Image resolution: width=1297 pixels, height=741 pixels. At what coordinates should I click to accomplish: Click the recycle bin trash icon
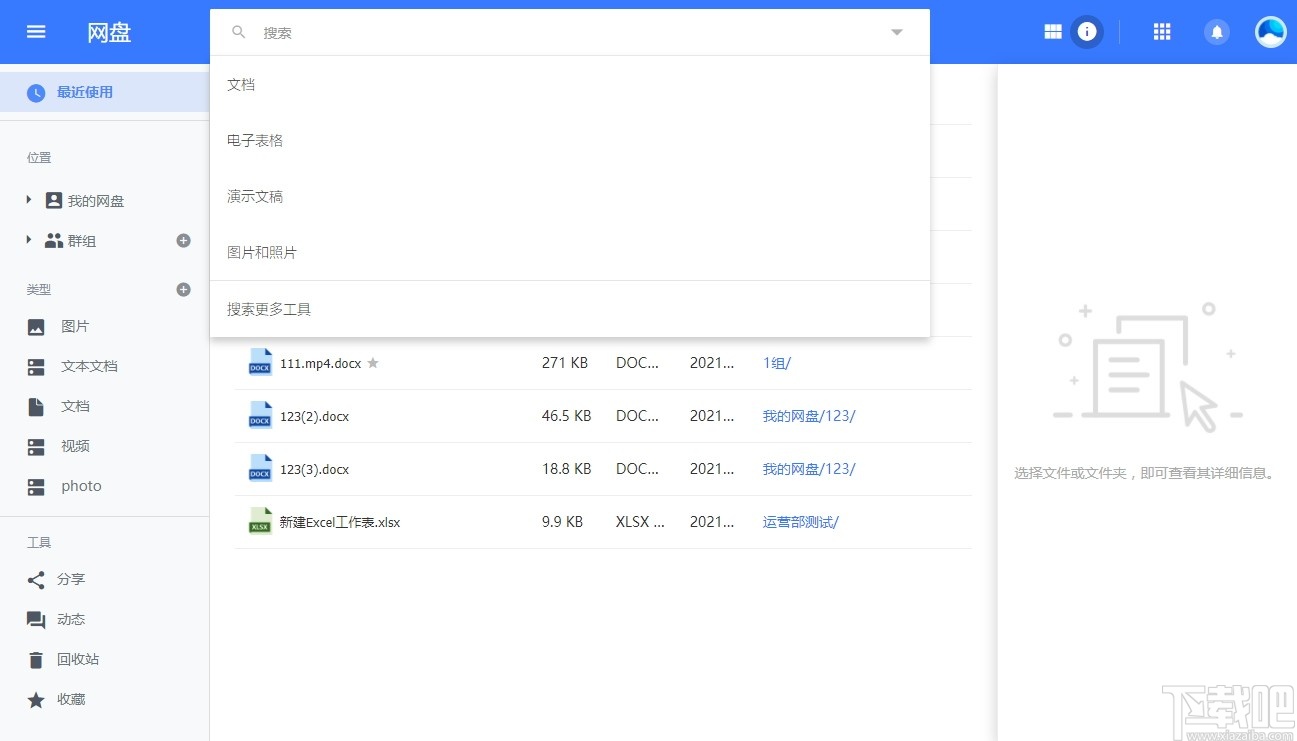click(x=36, y=660)
